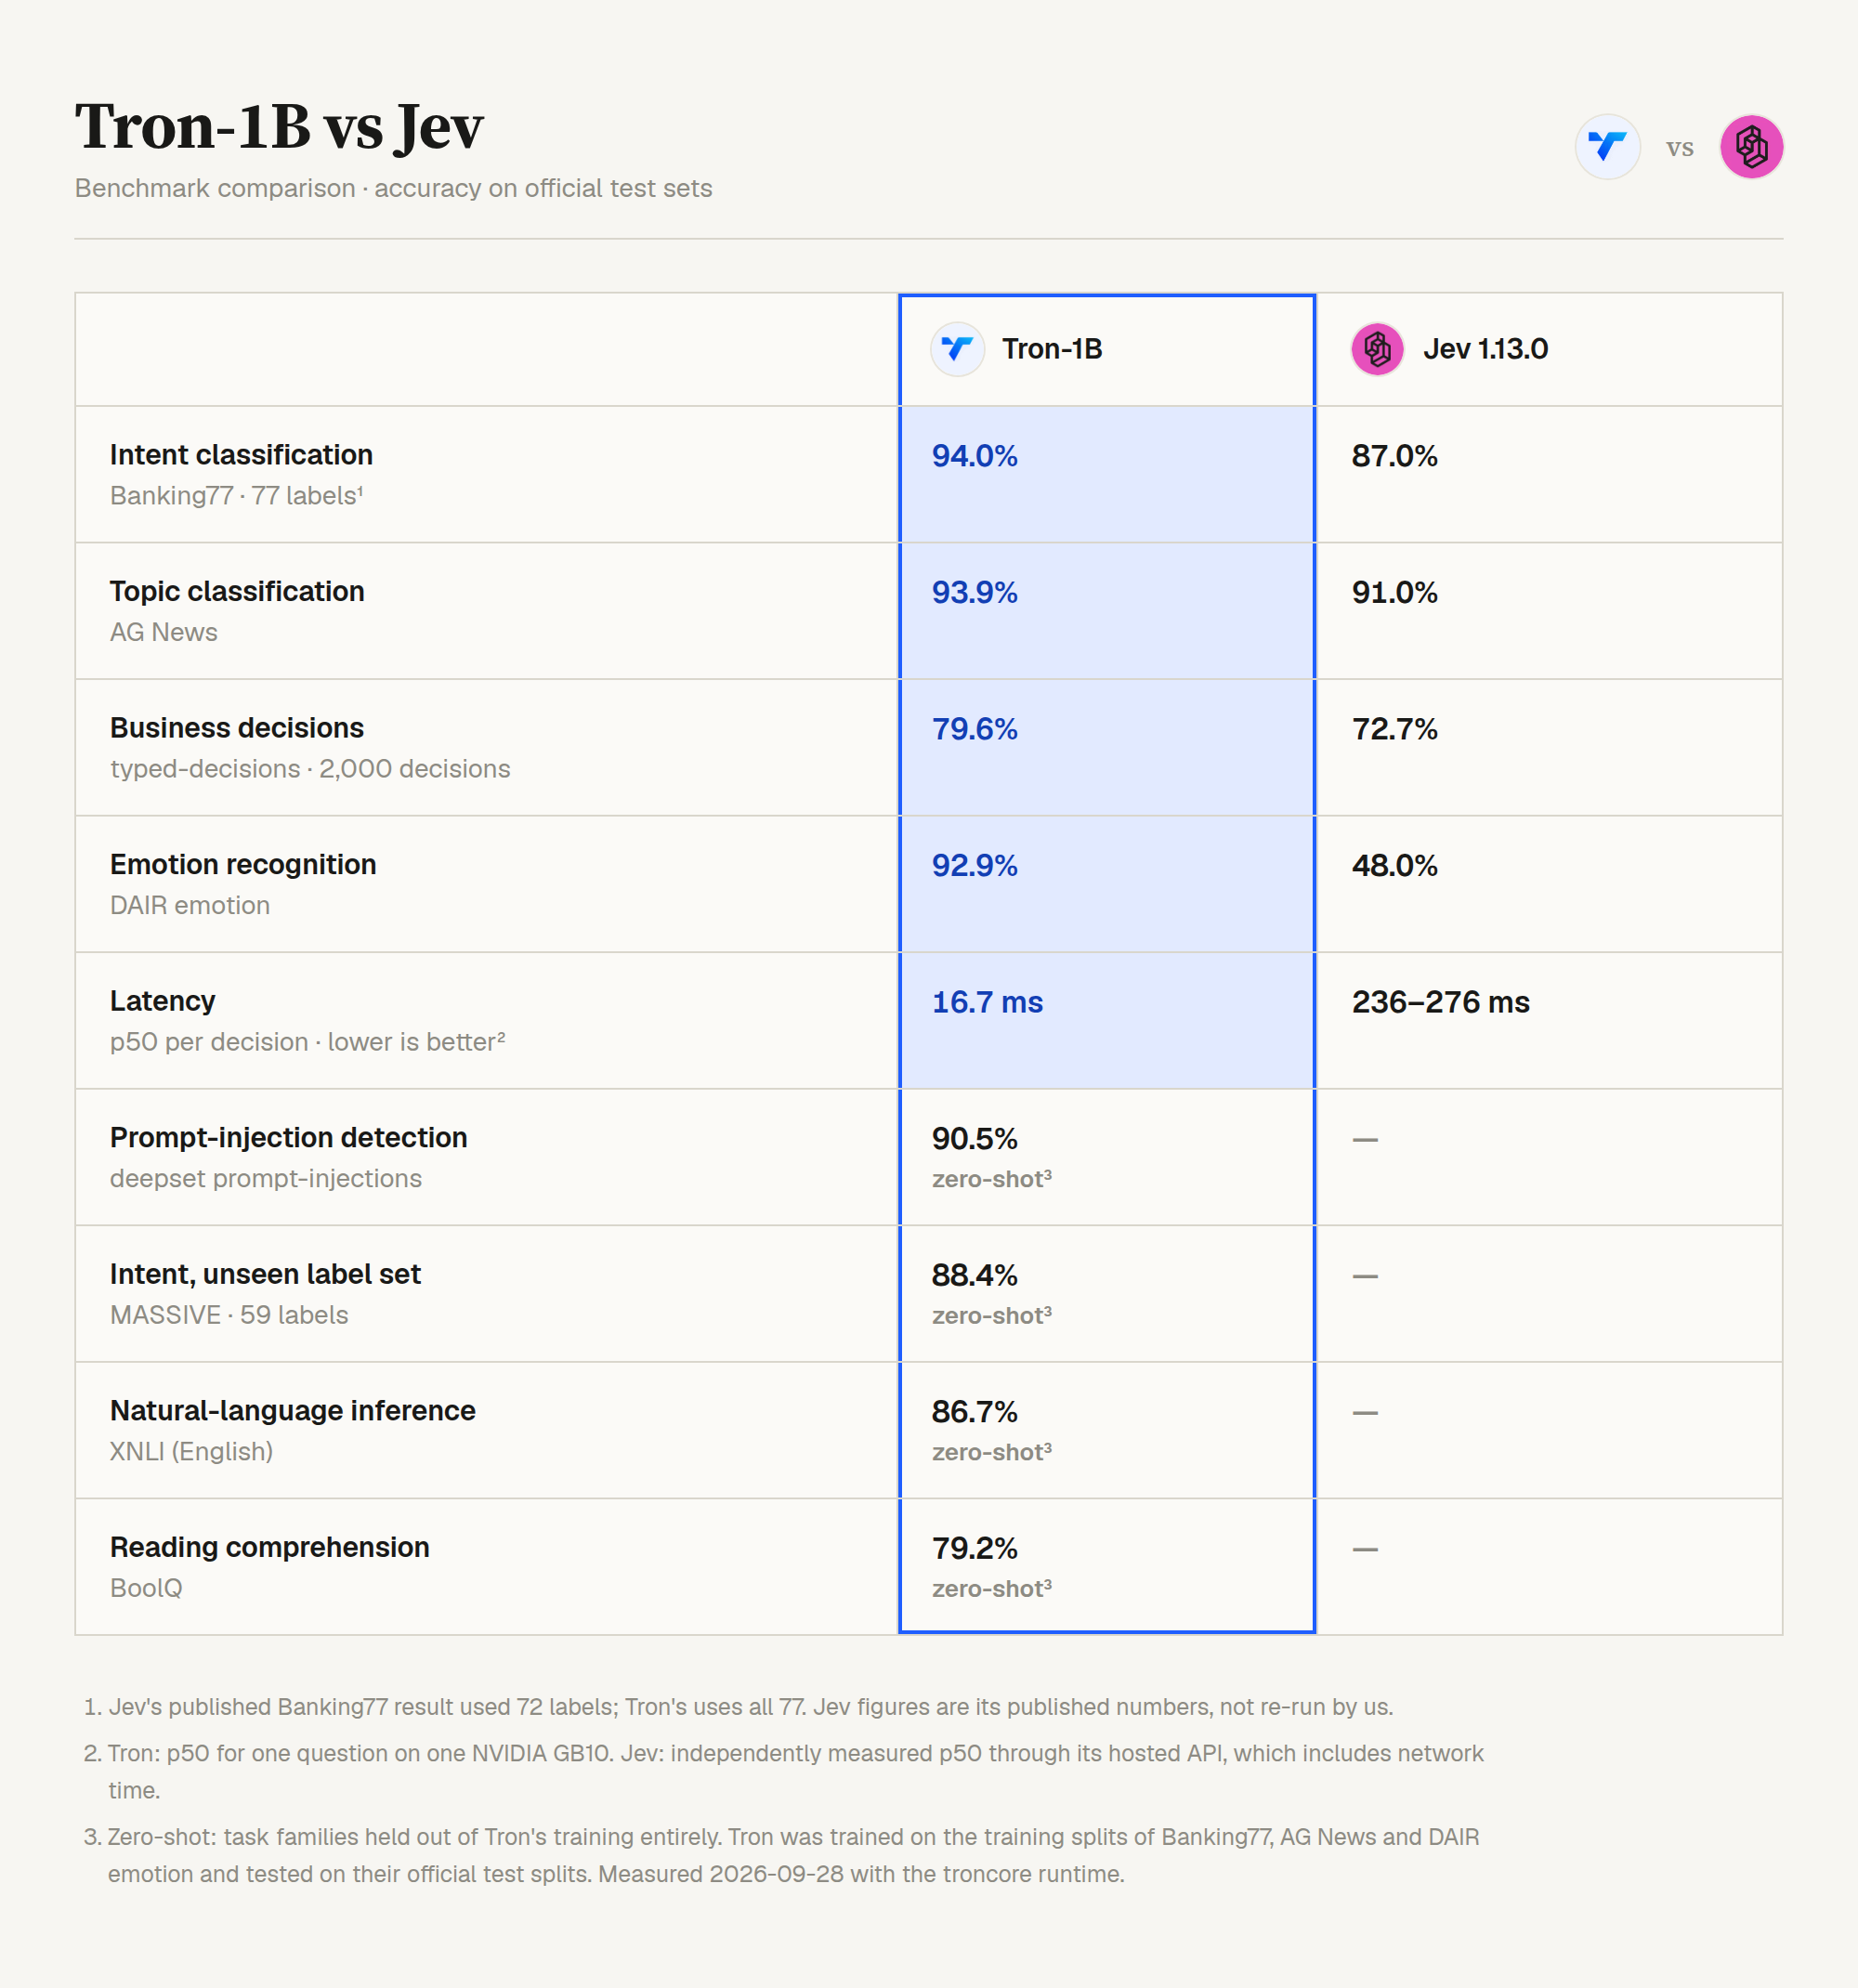Image resolution: width=1858 pixels, height=1988 pixels.
Task: Click the 'MASSIVE · 59 labels' sublabel
Action: coord(229,1315)
